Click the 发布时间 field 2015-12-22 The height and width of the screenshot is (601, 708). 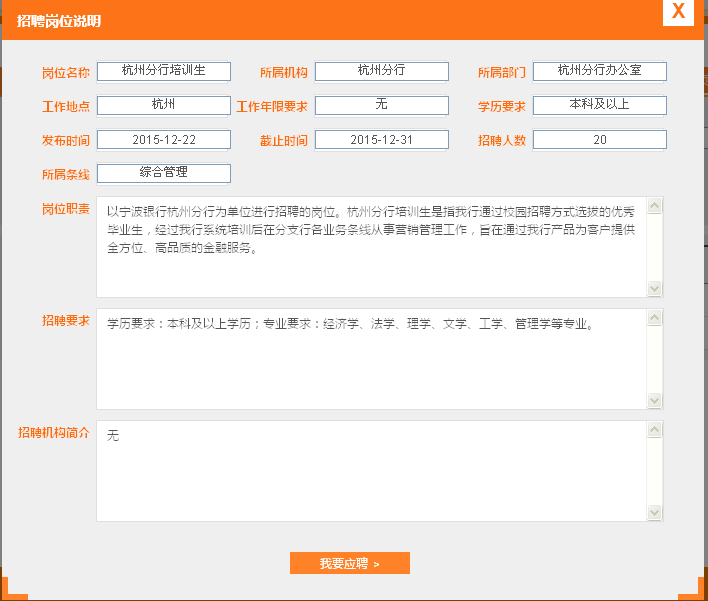click(x=164, y=140)
